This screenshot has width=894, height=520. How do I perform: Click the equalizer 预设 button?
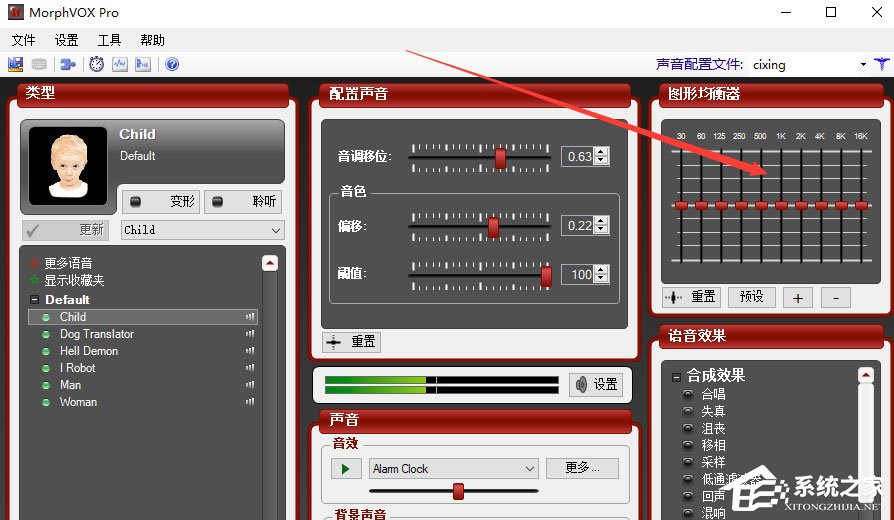point(751,297)
